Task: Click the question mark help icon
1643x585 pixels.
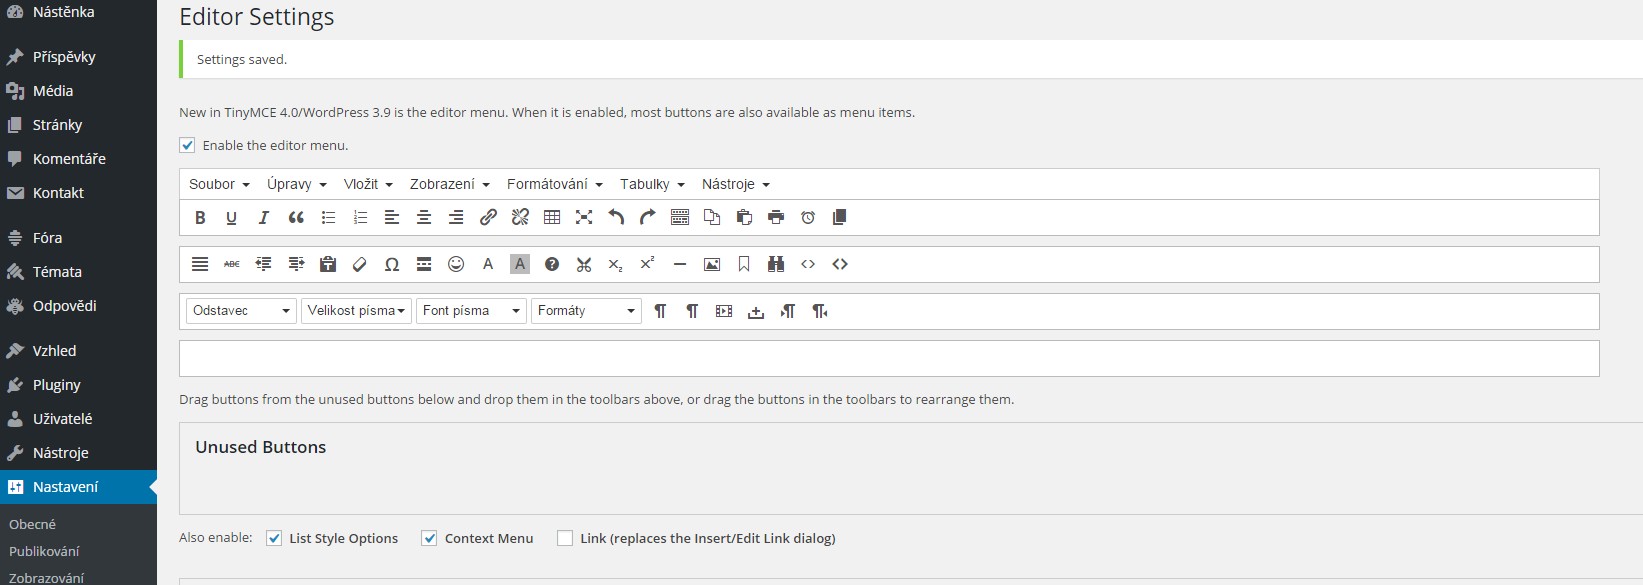Action: [552, 264]
